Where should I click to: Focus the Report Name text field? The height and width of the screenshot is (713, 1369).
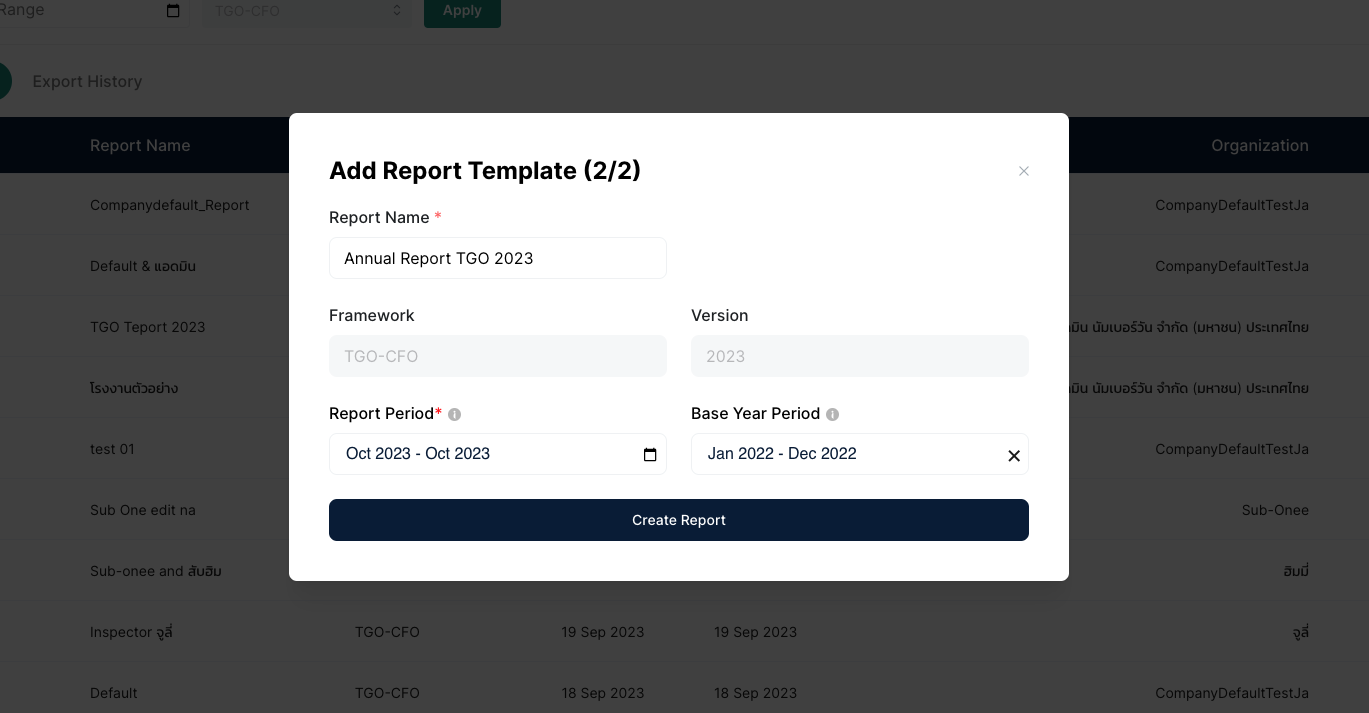[x=497, y=258]
